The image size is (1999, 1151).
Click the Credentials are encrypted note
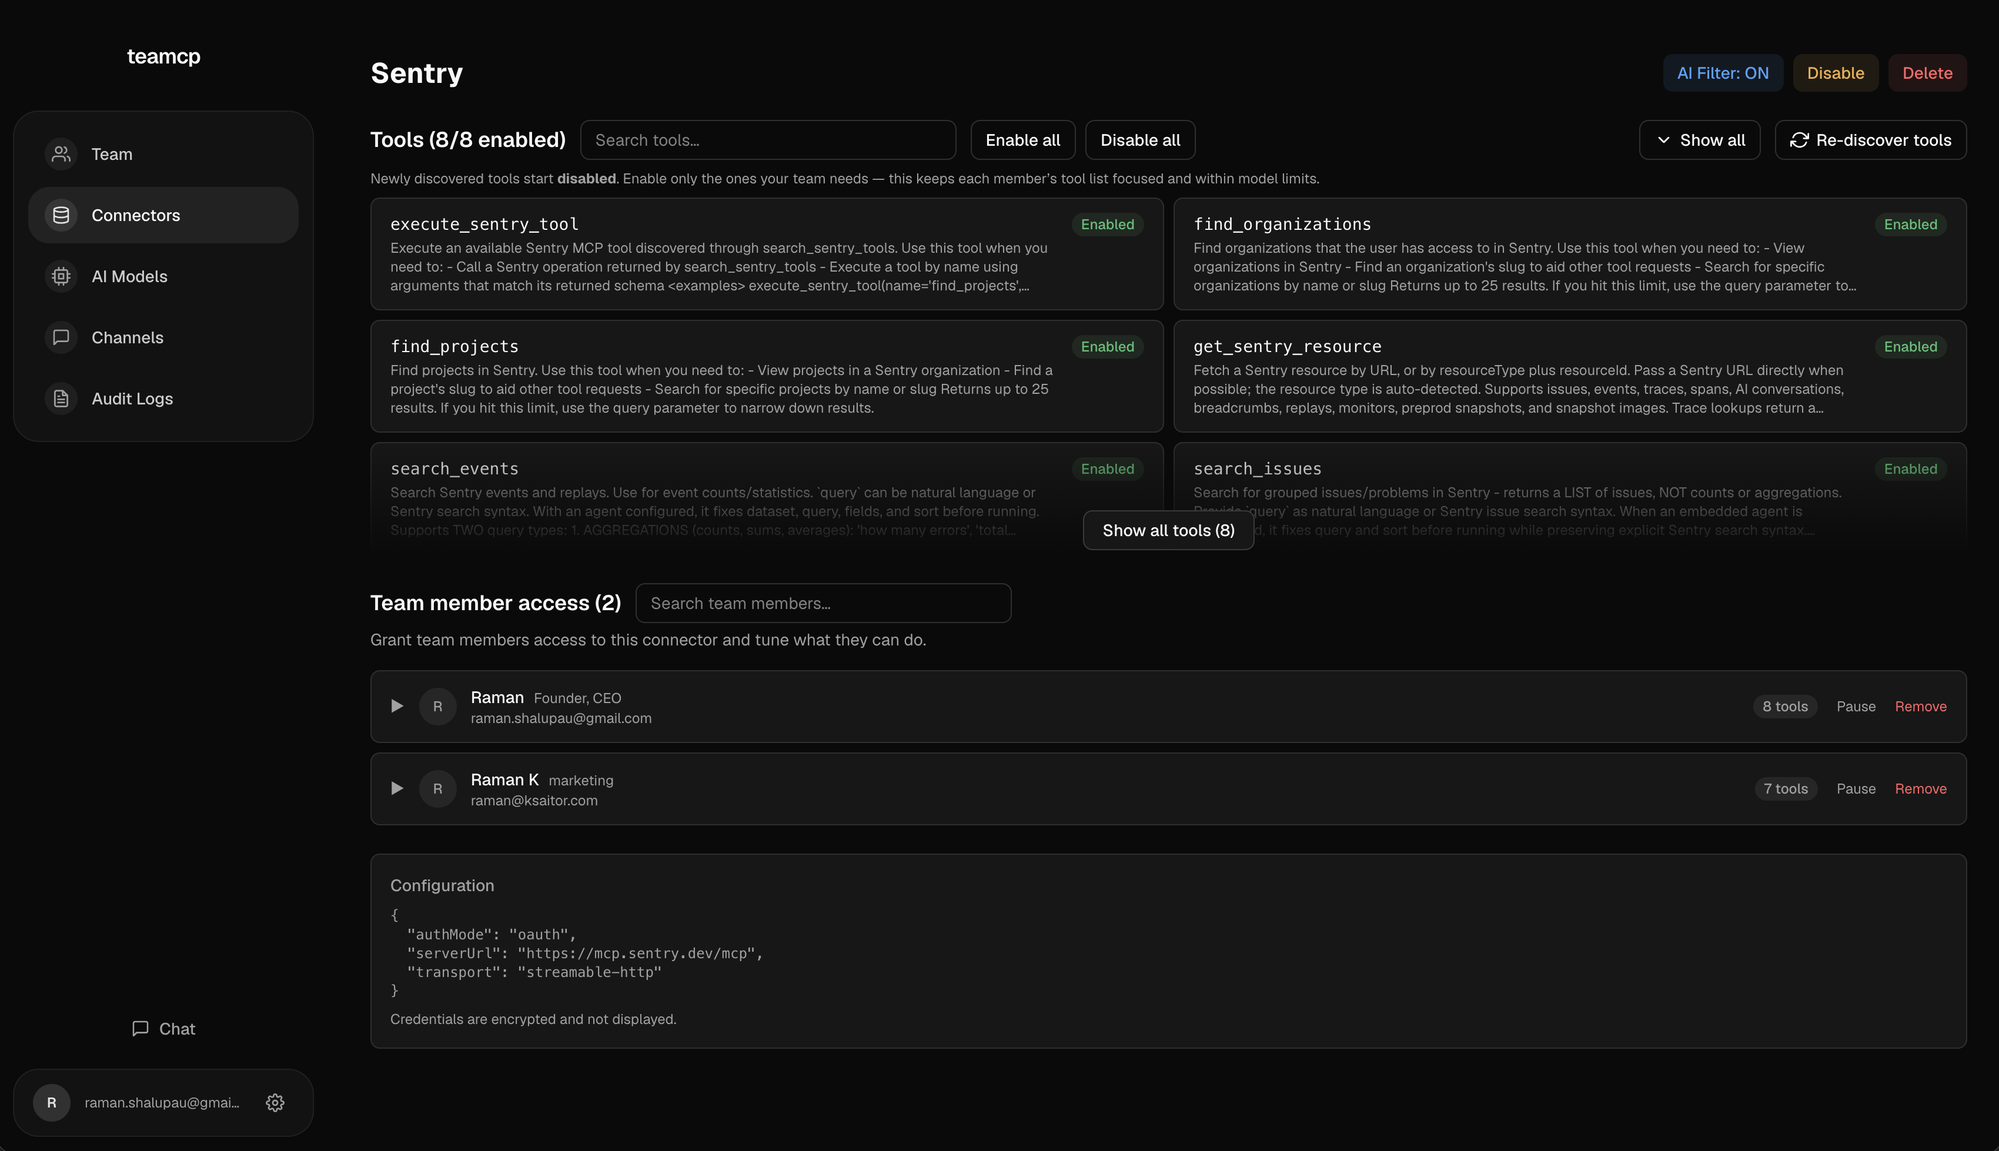tap(533, 1019)
